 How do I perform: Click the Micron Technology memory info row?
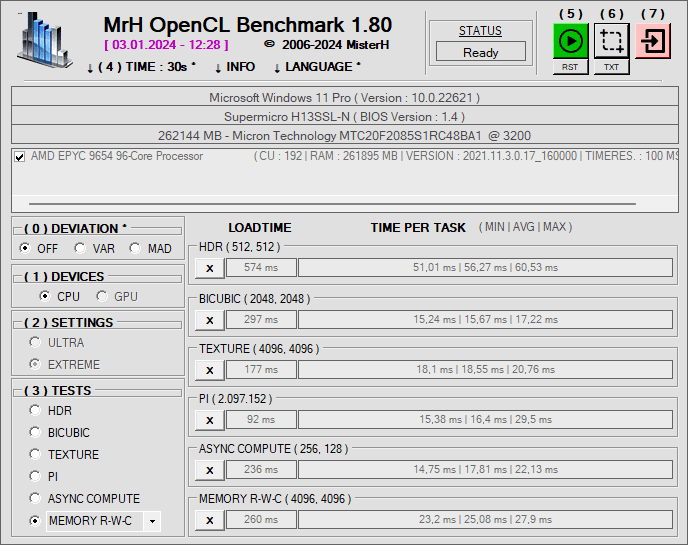click(x=344, y=136)
